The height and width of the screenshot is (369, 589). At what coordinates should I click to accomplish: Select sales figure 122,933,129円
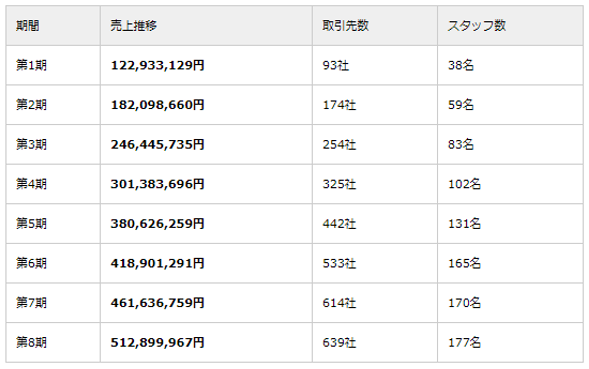(157, 65)
